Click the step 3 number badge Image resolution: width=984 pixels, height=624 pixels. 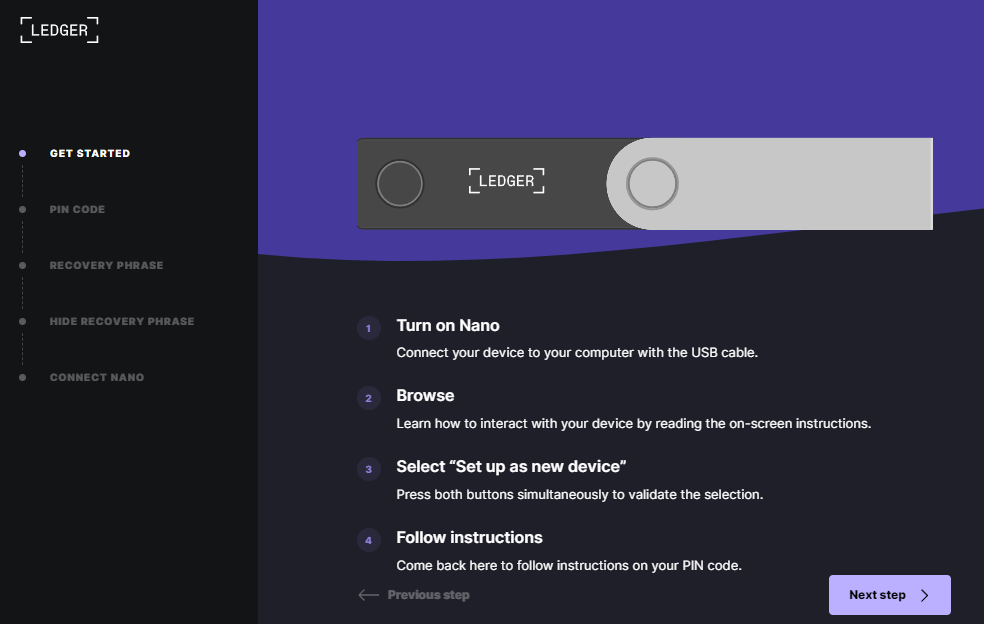click(368, 469)
